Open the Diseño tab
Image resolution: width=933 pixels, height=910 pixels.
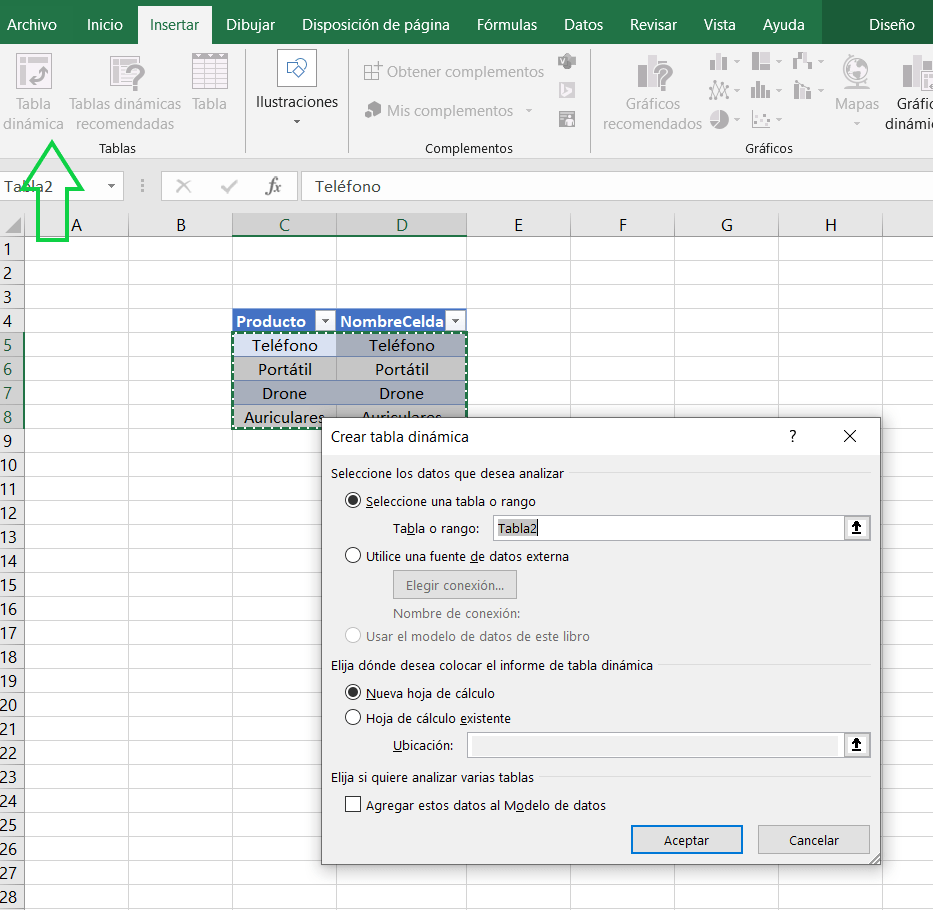(891, 24)
